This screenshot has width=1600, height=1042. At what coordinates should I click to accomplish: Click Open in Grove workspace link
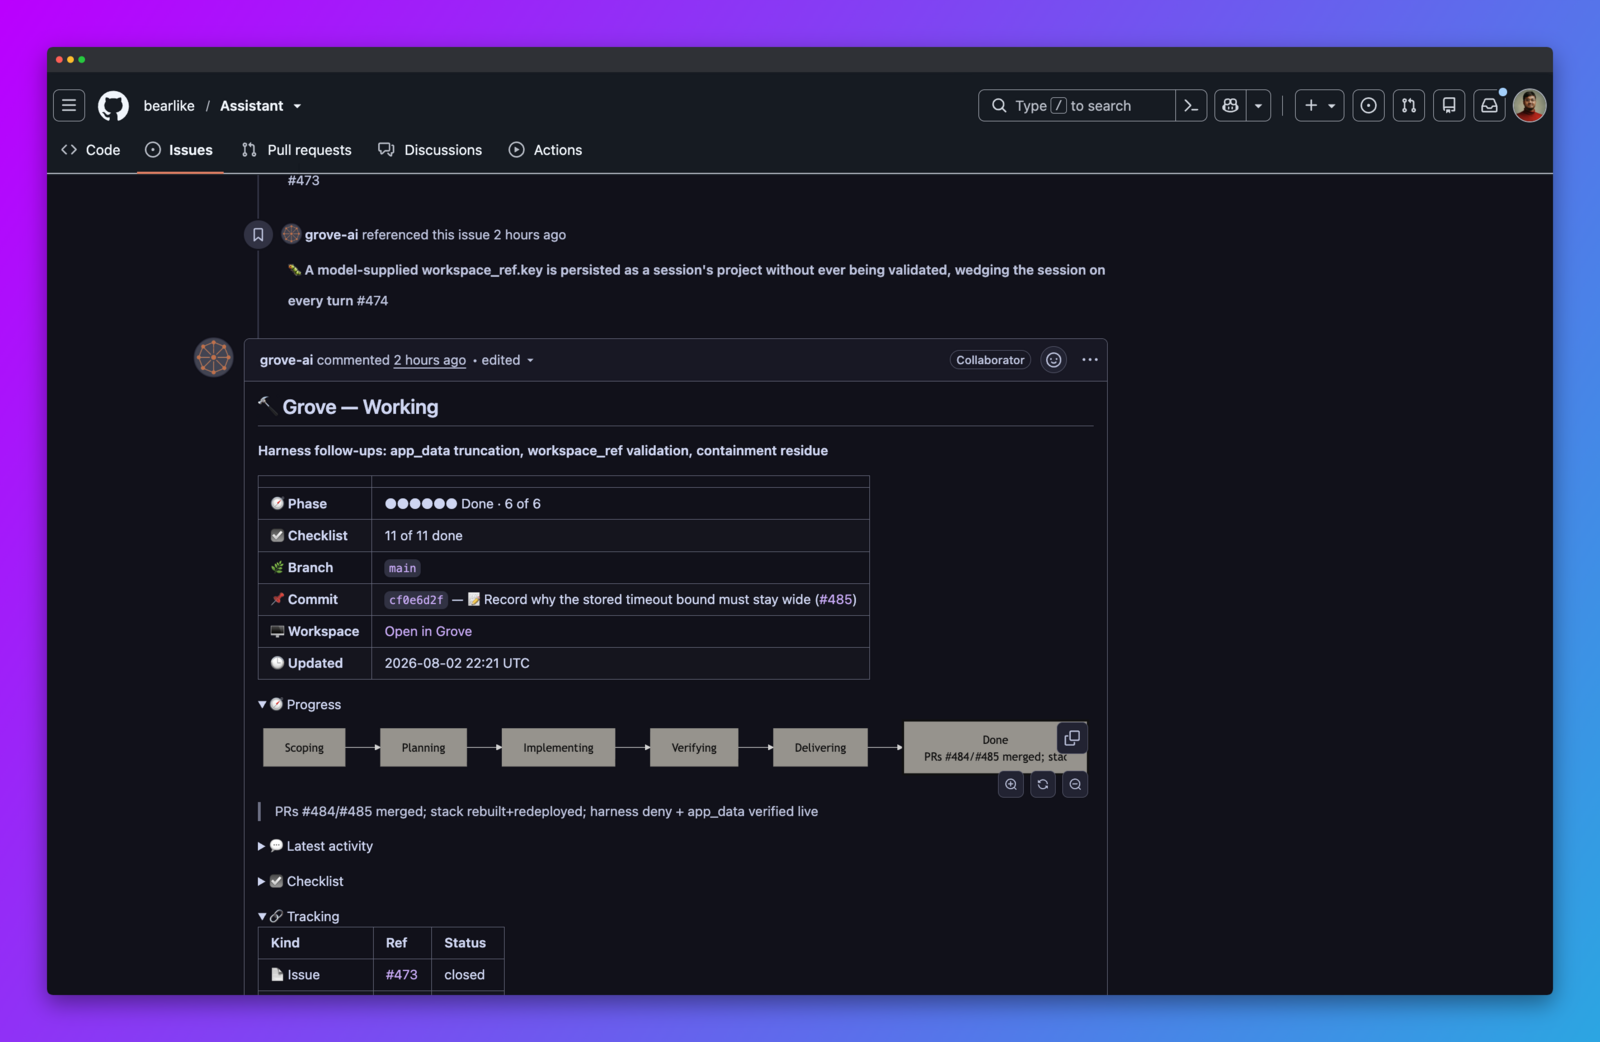pos(428,632)
